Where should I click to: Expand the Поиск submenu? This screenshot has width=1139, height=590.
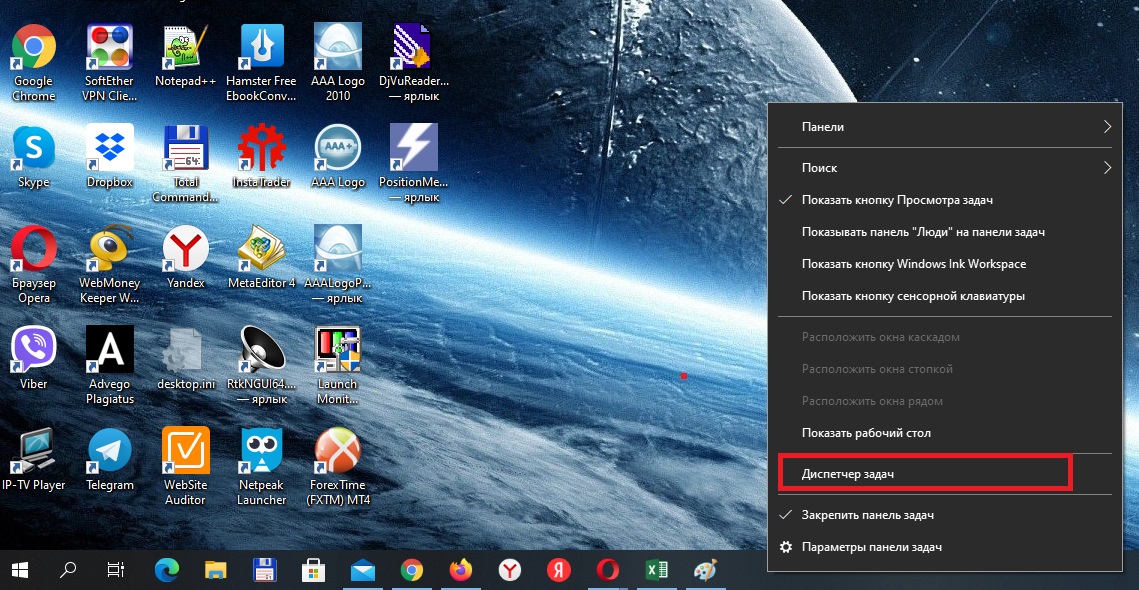pyautogui.click(x=944, y=168)
